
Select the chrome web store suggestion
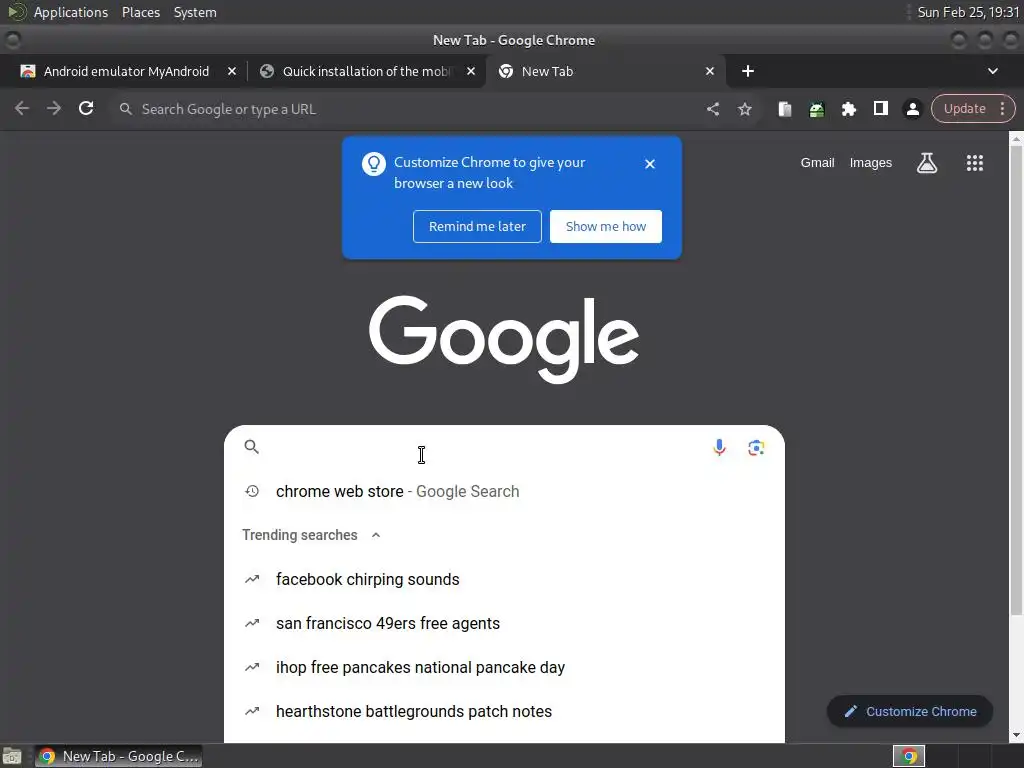click(504, 491)
